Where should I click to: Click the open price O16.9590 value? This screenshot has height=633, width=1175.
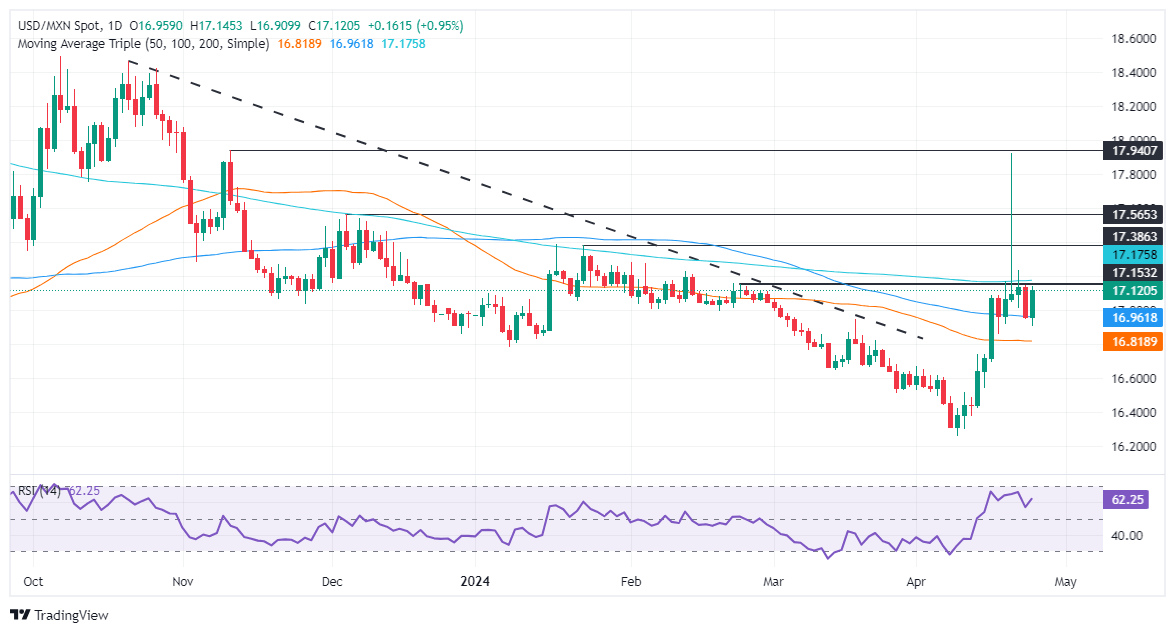(x=156, y=25)
